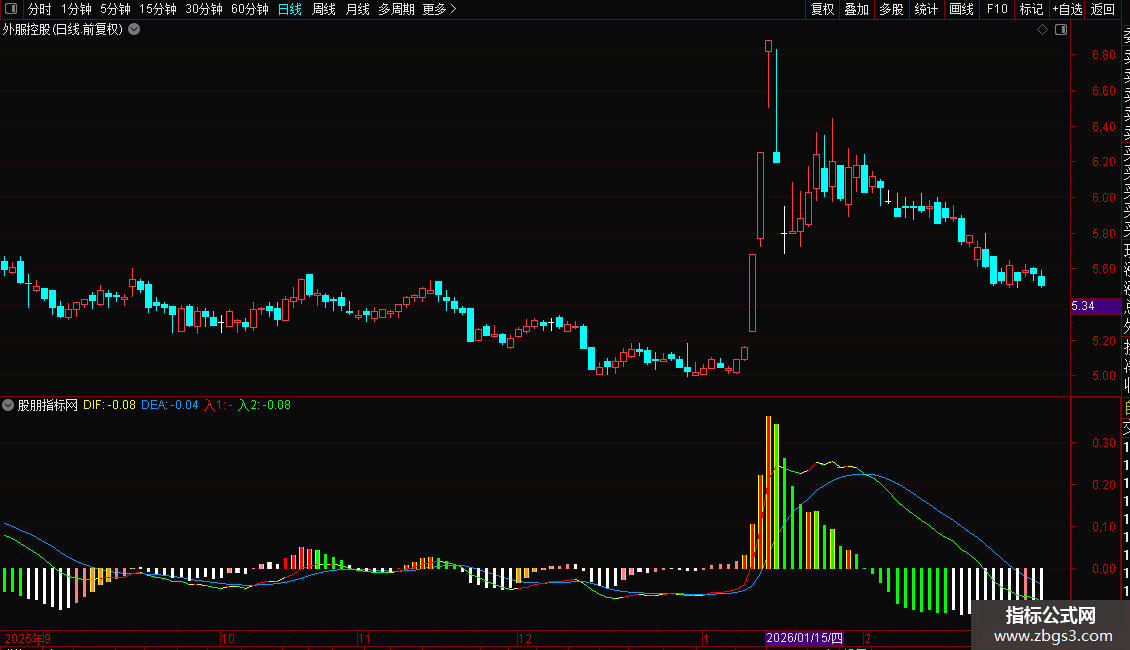The width and height of the screenshot is (1130, 650).
Task: Click the diamond icon in chart corner
Action: pyautogui.click(x=1042, y=30)
